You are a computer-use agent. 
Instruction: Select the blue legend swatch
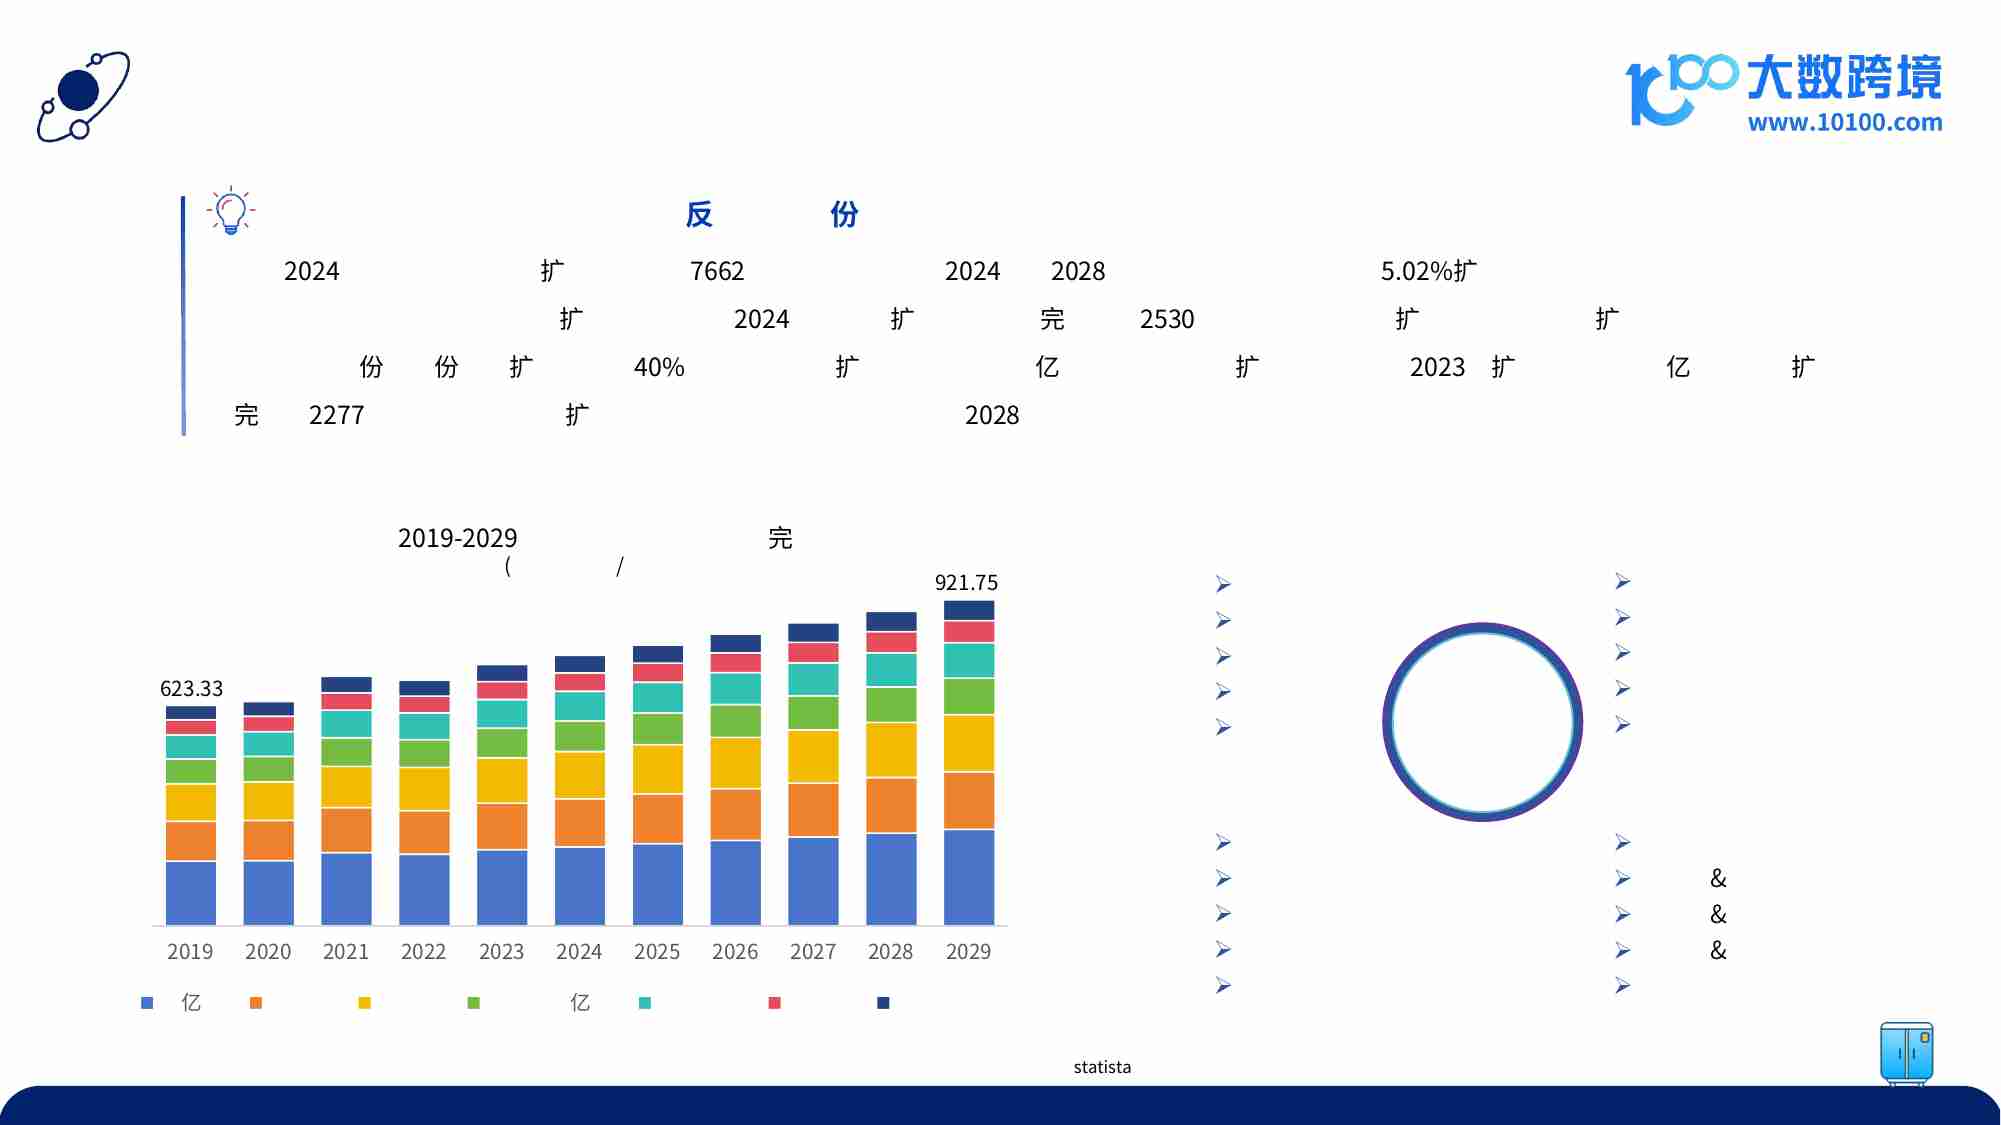point(147,1003)
